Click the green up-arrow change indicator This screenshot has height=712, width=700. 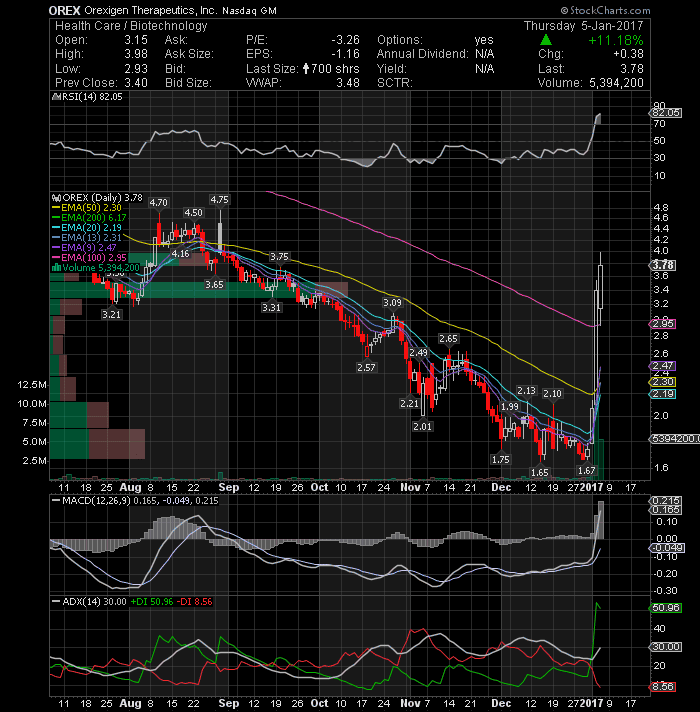coord(546,40)
